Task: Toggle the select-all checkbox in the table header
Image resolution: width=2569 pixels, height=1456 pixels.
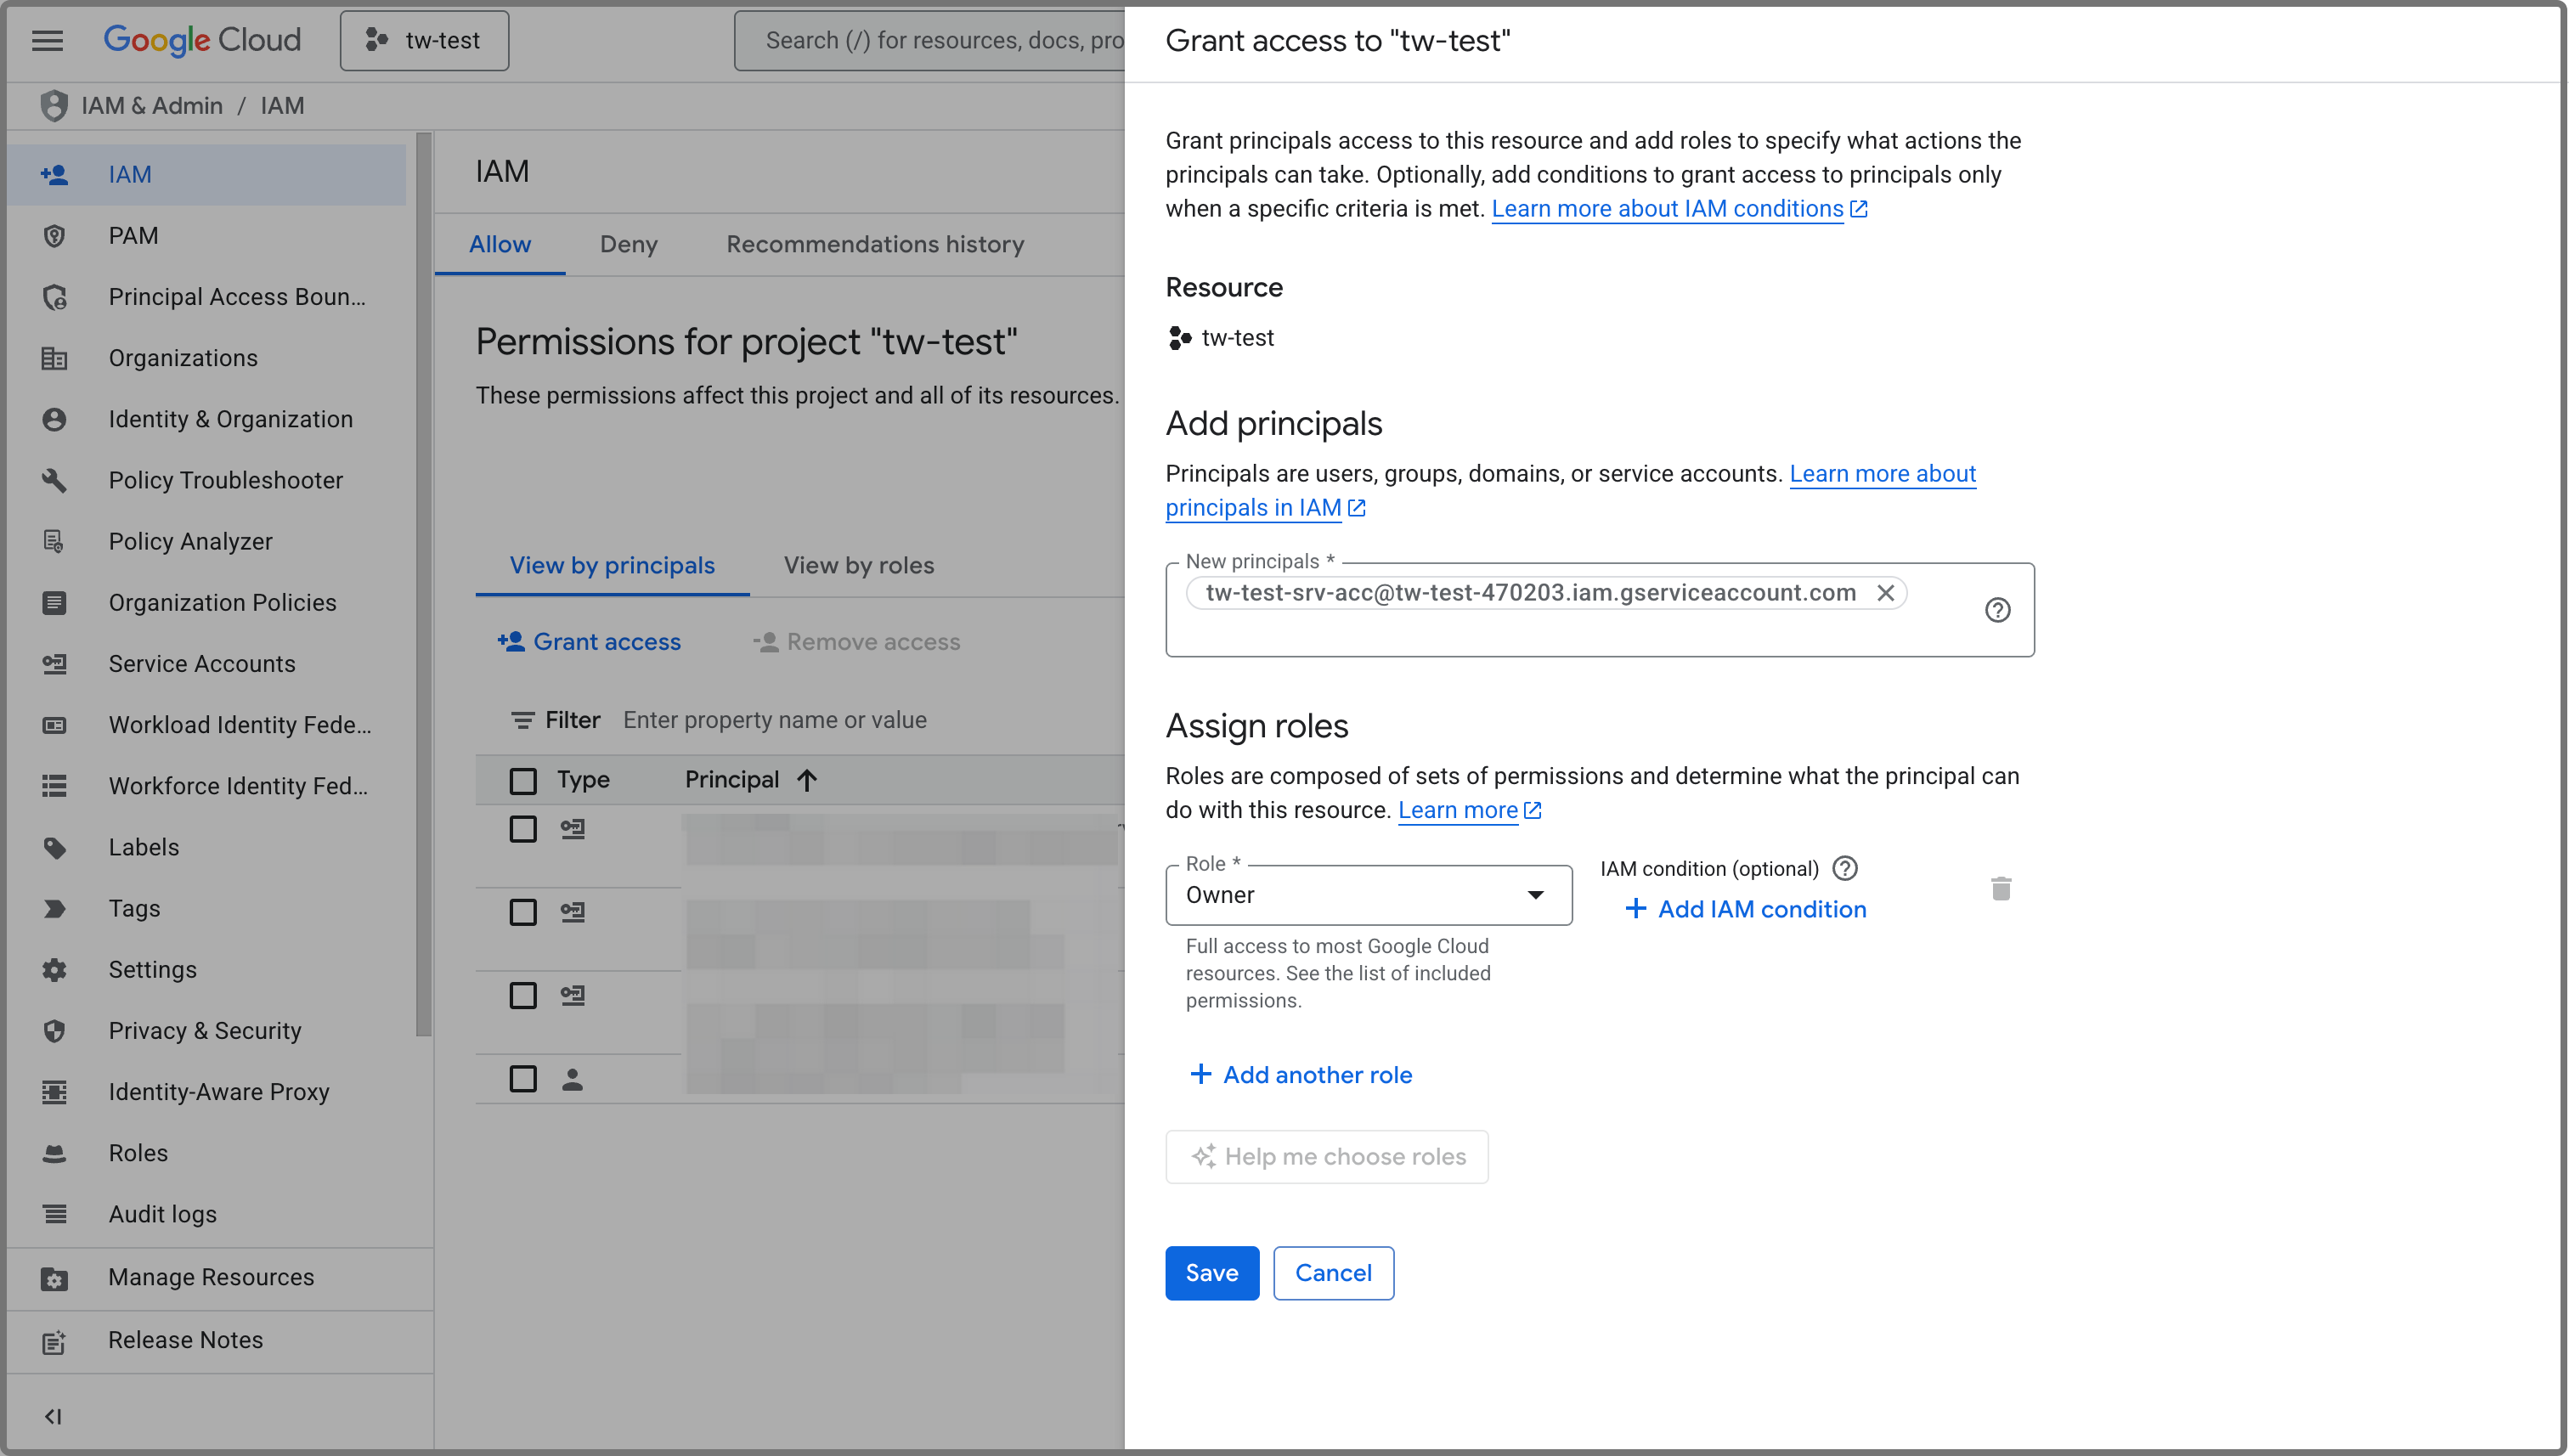Action: tap(523, 780)
